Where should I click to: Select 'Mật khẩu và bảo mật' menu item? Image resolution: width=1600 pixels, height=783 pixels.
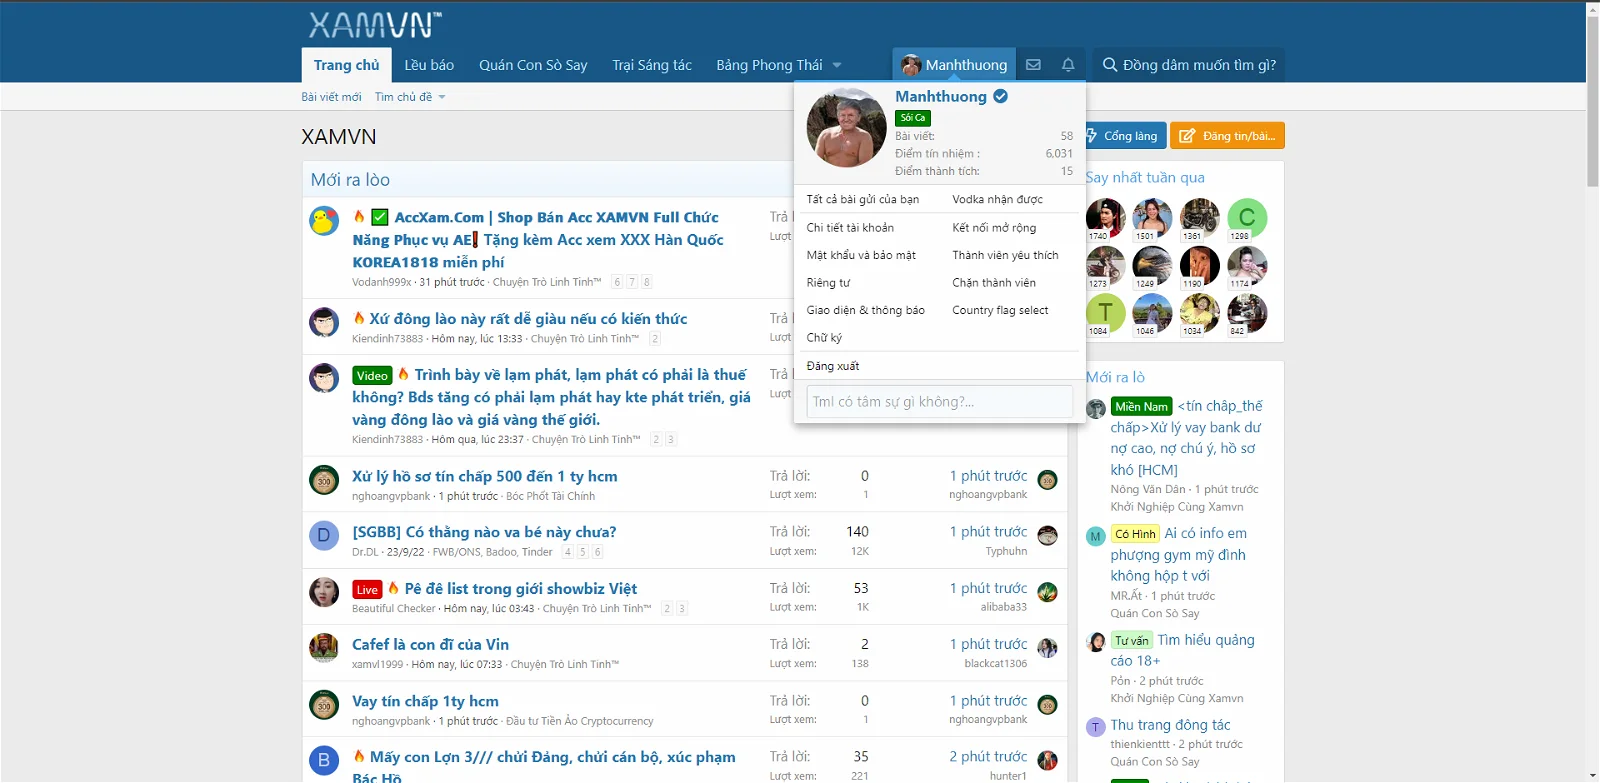click(861, 256)
